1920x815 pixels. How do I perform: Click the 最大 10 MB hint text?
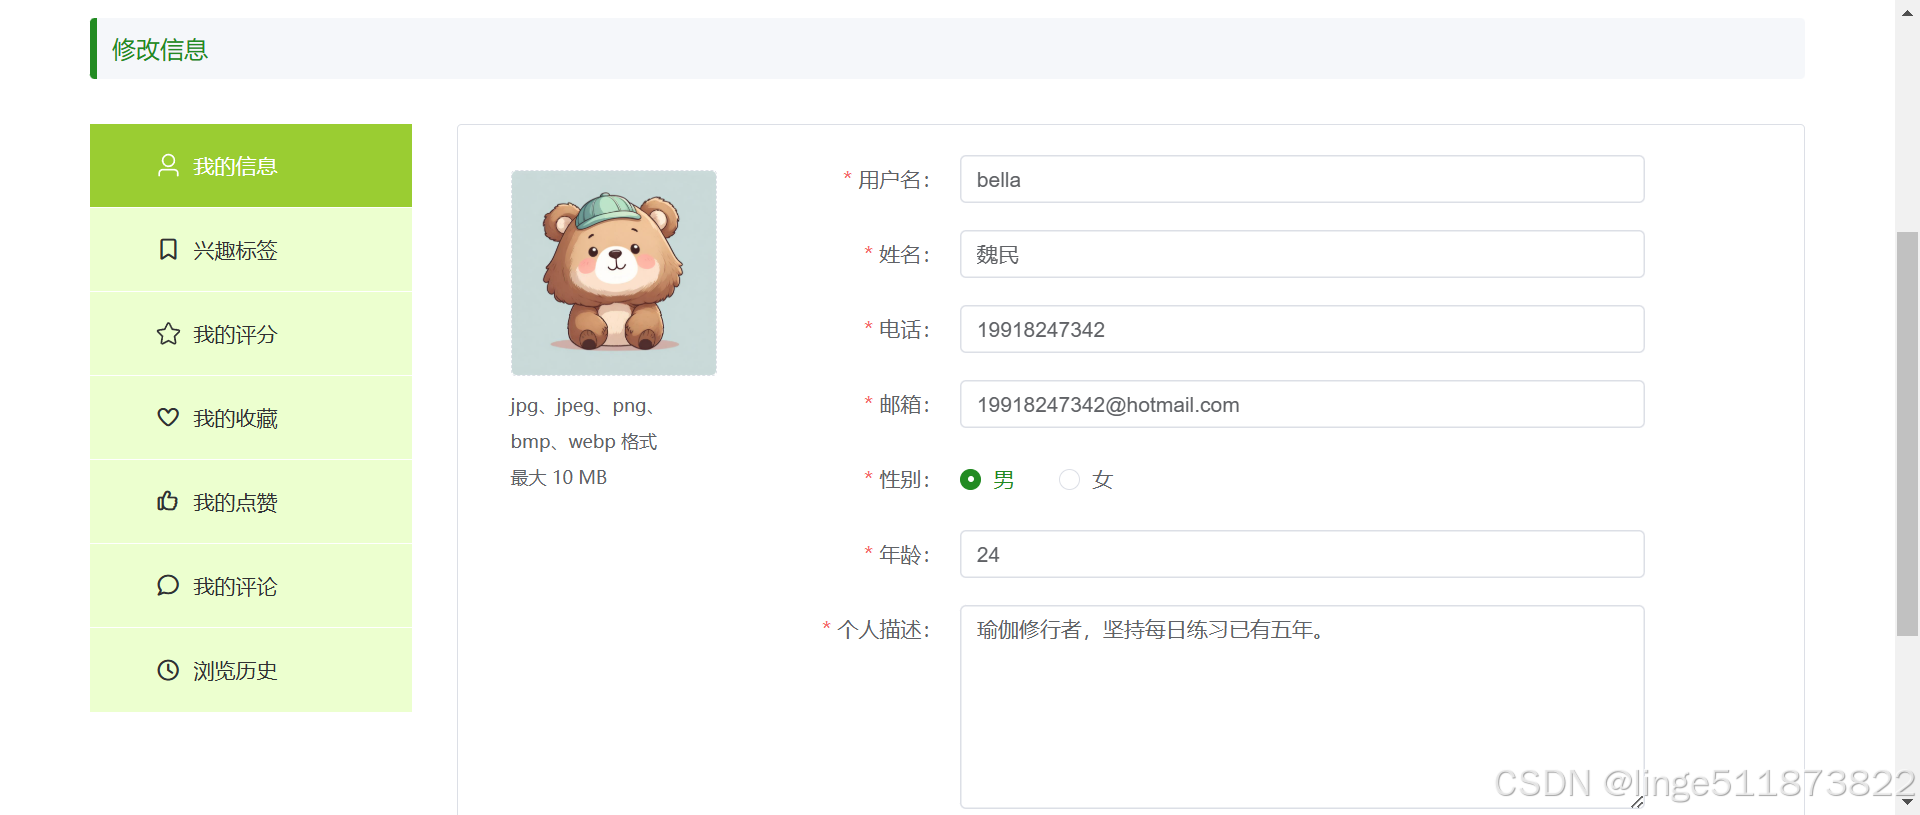tap(559, 477)
